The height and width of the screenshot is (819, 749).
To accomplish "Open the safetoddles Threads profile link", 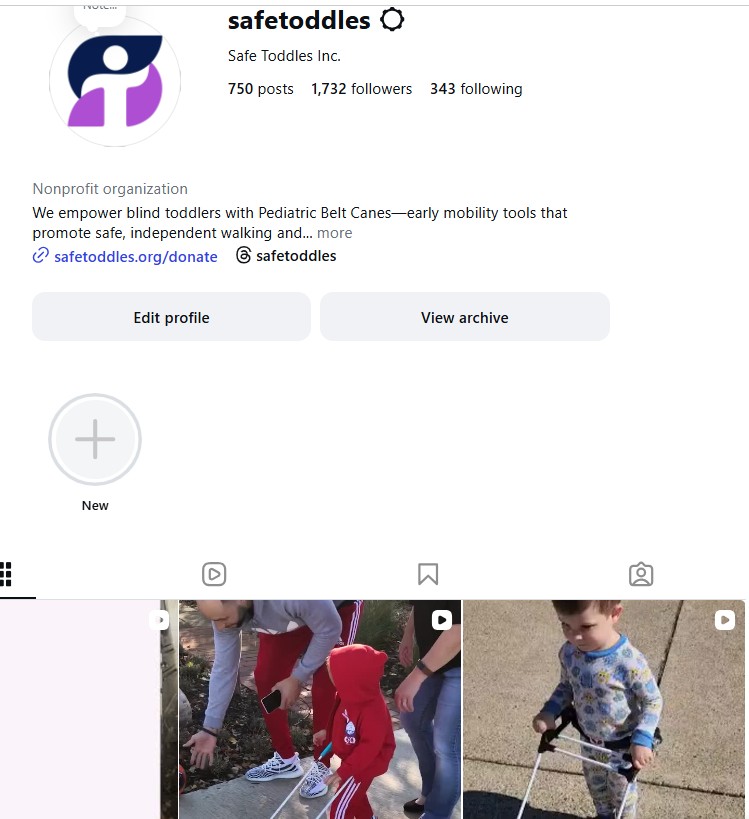I will coord(296,256).
